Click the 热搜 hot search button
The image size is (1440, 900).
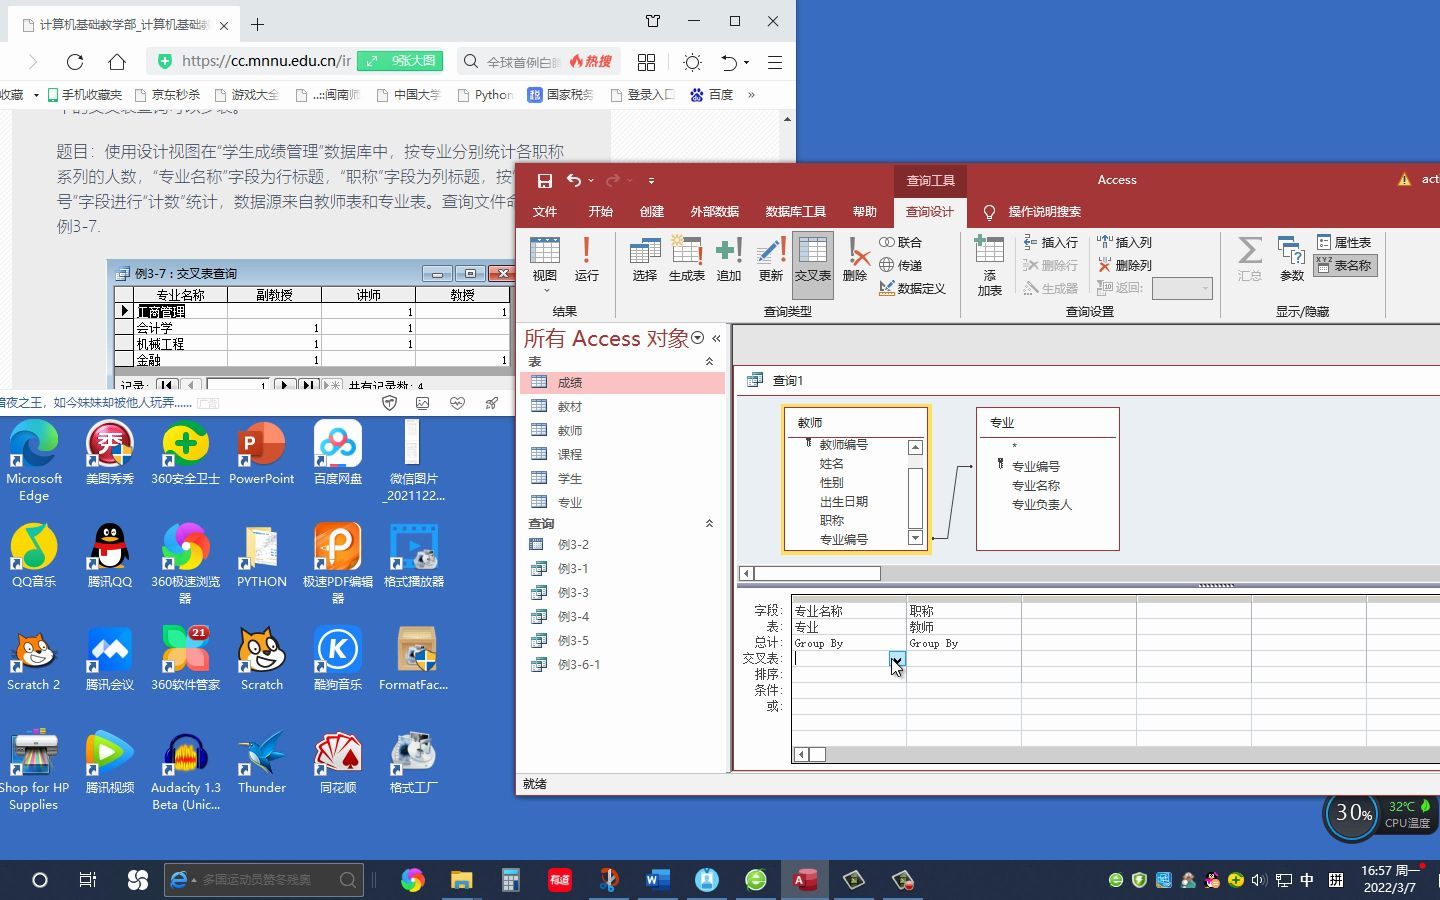590,61
